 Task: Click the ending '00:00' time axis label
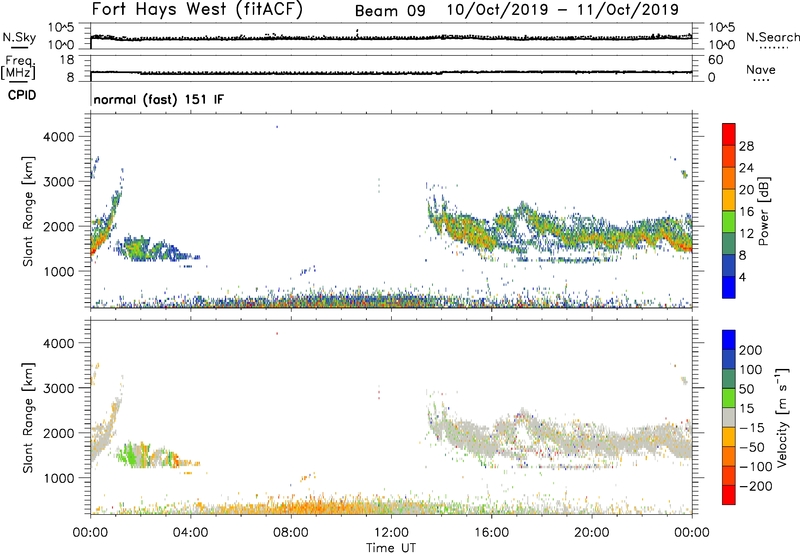click(x=692, y=533)
